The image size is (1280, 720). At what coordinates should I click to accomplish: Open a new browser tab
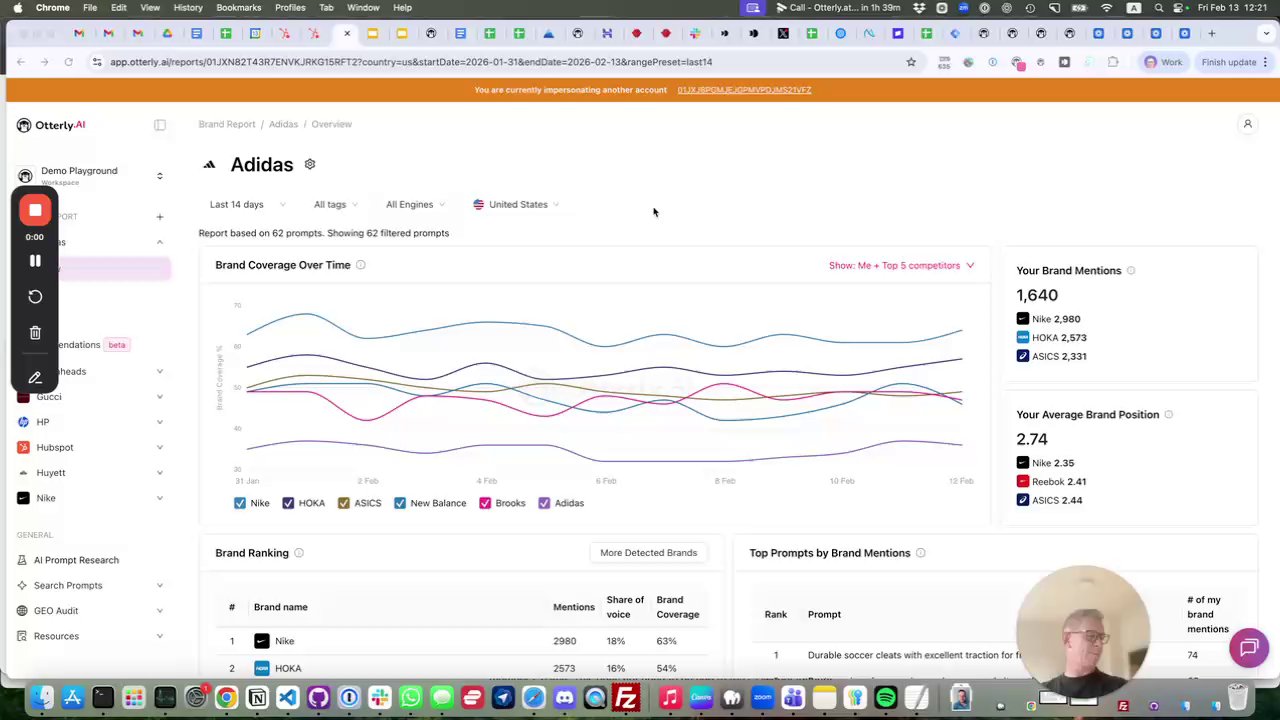click(x=1213, y=33)
